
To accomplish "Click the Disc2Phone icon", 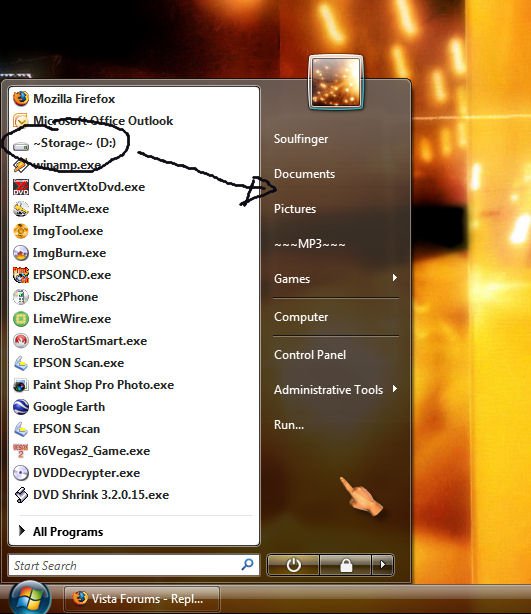I will [21, 297].
